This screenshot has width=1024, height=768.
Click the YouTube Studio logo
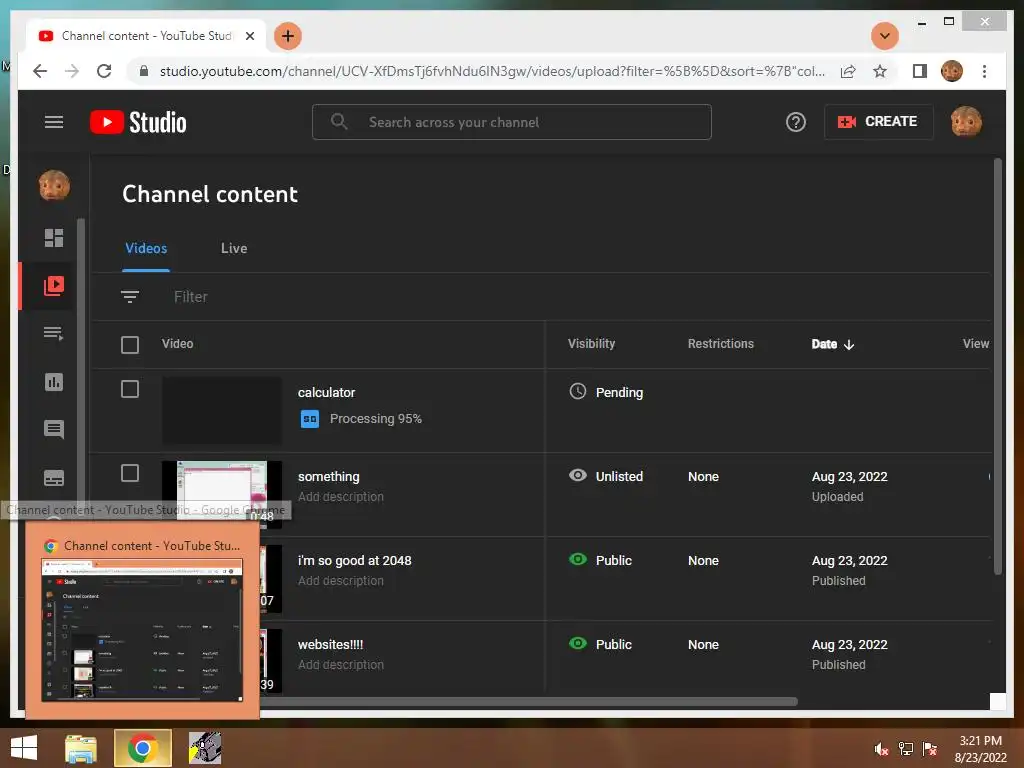pos(138,122)
